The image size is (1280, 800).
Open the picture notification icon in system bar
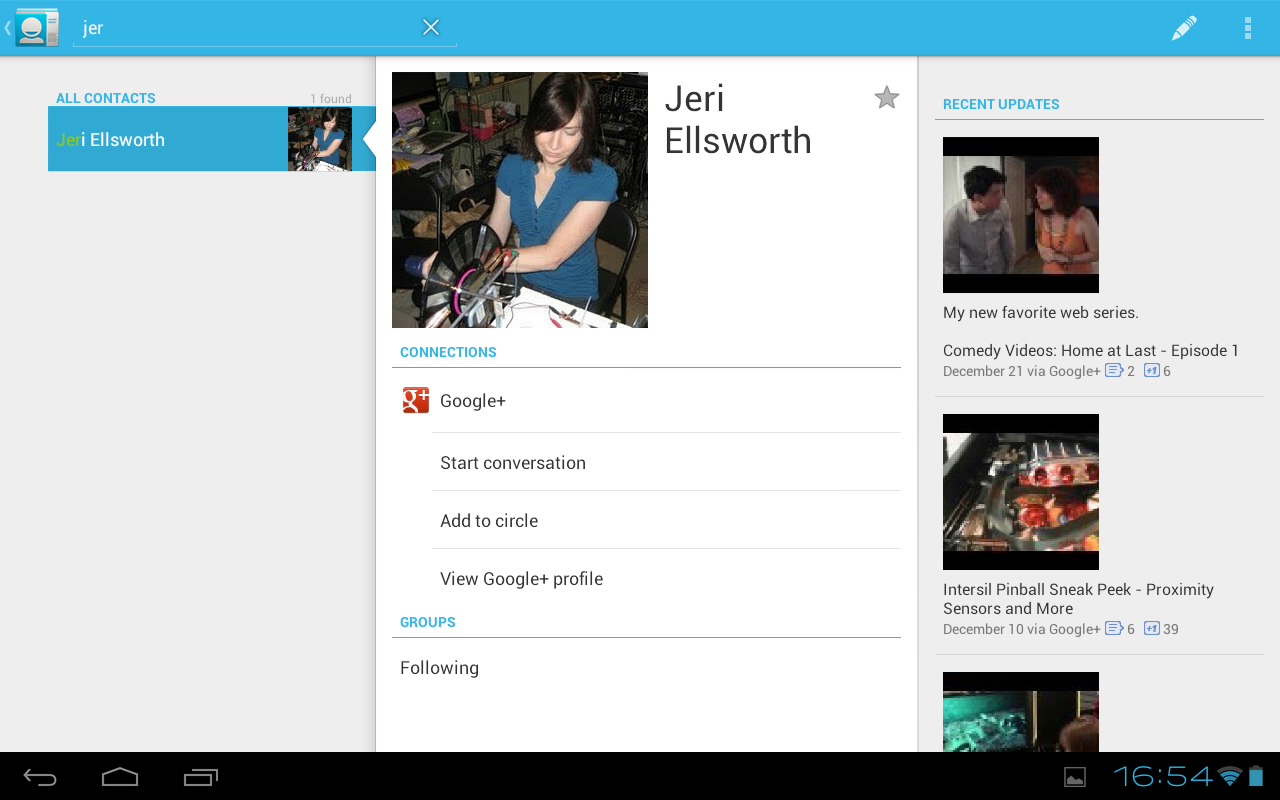(x=1075, y=777)
